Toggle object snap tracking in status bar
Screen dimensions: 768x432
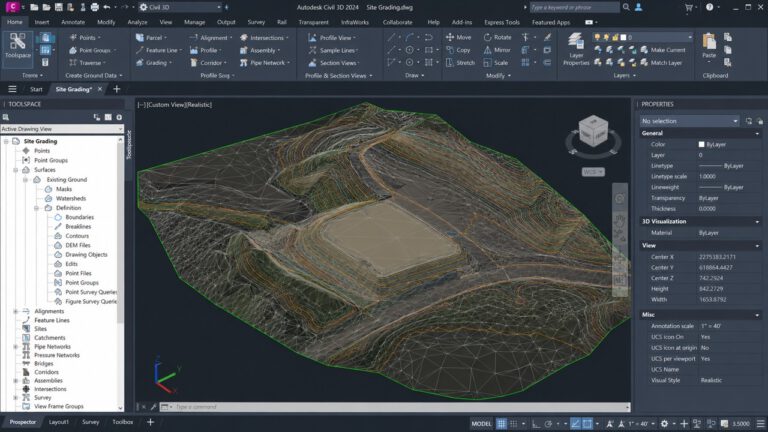tap(575, 424)
